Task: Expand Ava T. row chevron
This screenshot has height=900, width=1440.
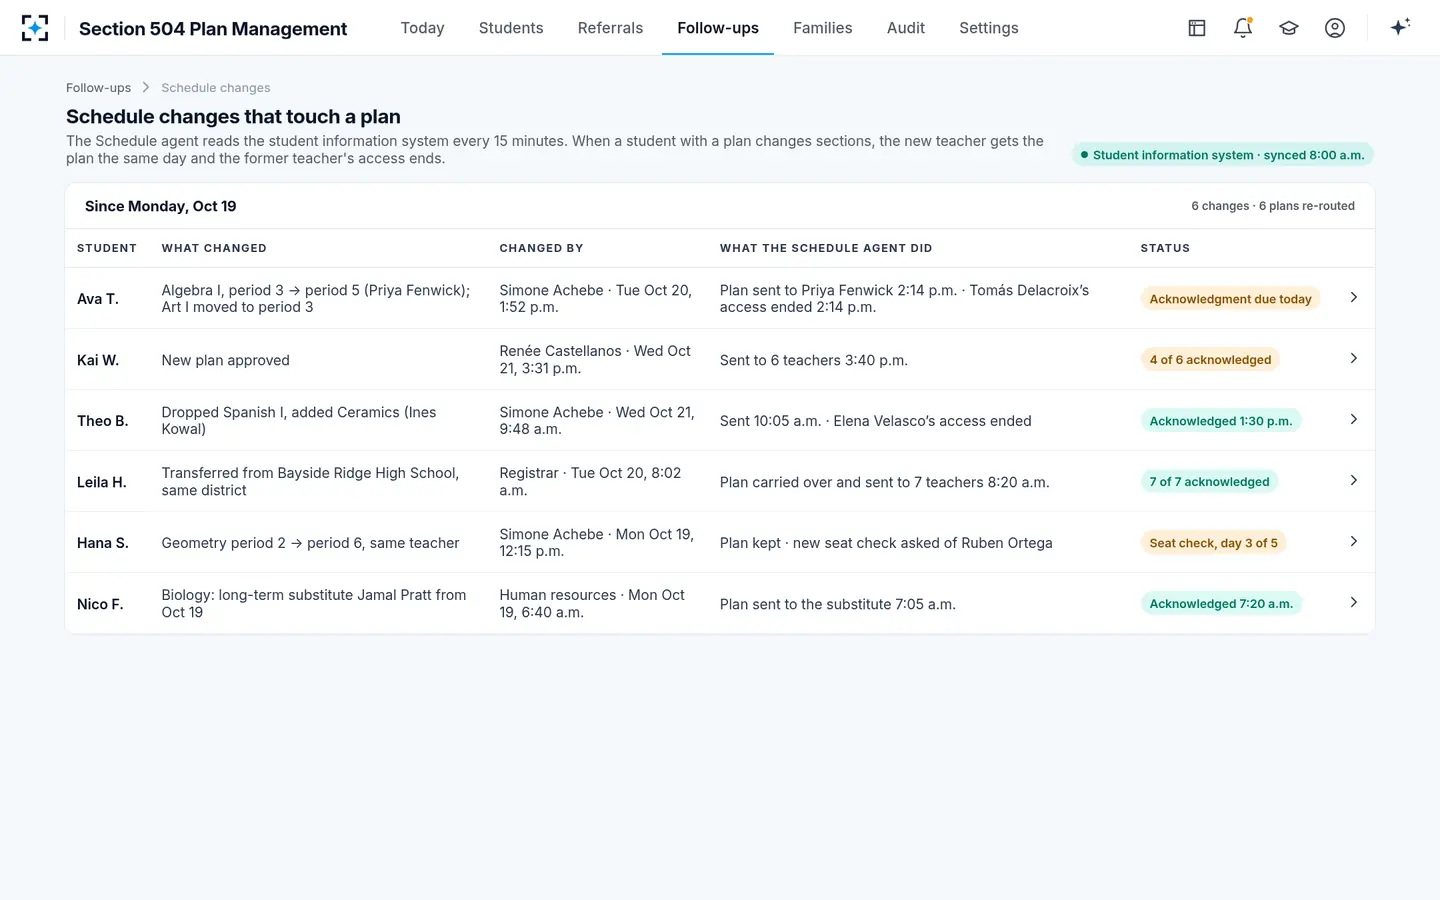Action: click(x=1353, y=297)
